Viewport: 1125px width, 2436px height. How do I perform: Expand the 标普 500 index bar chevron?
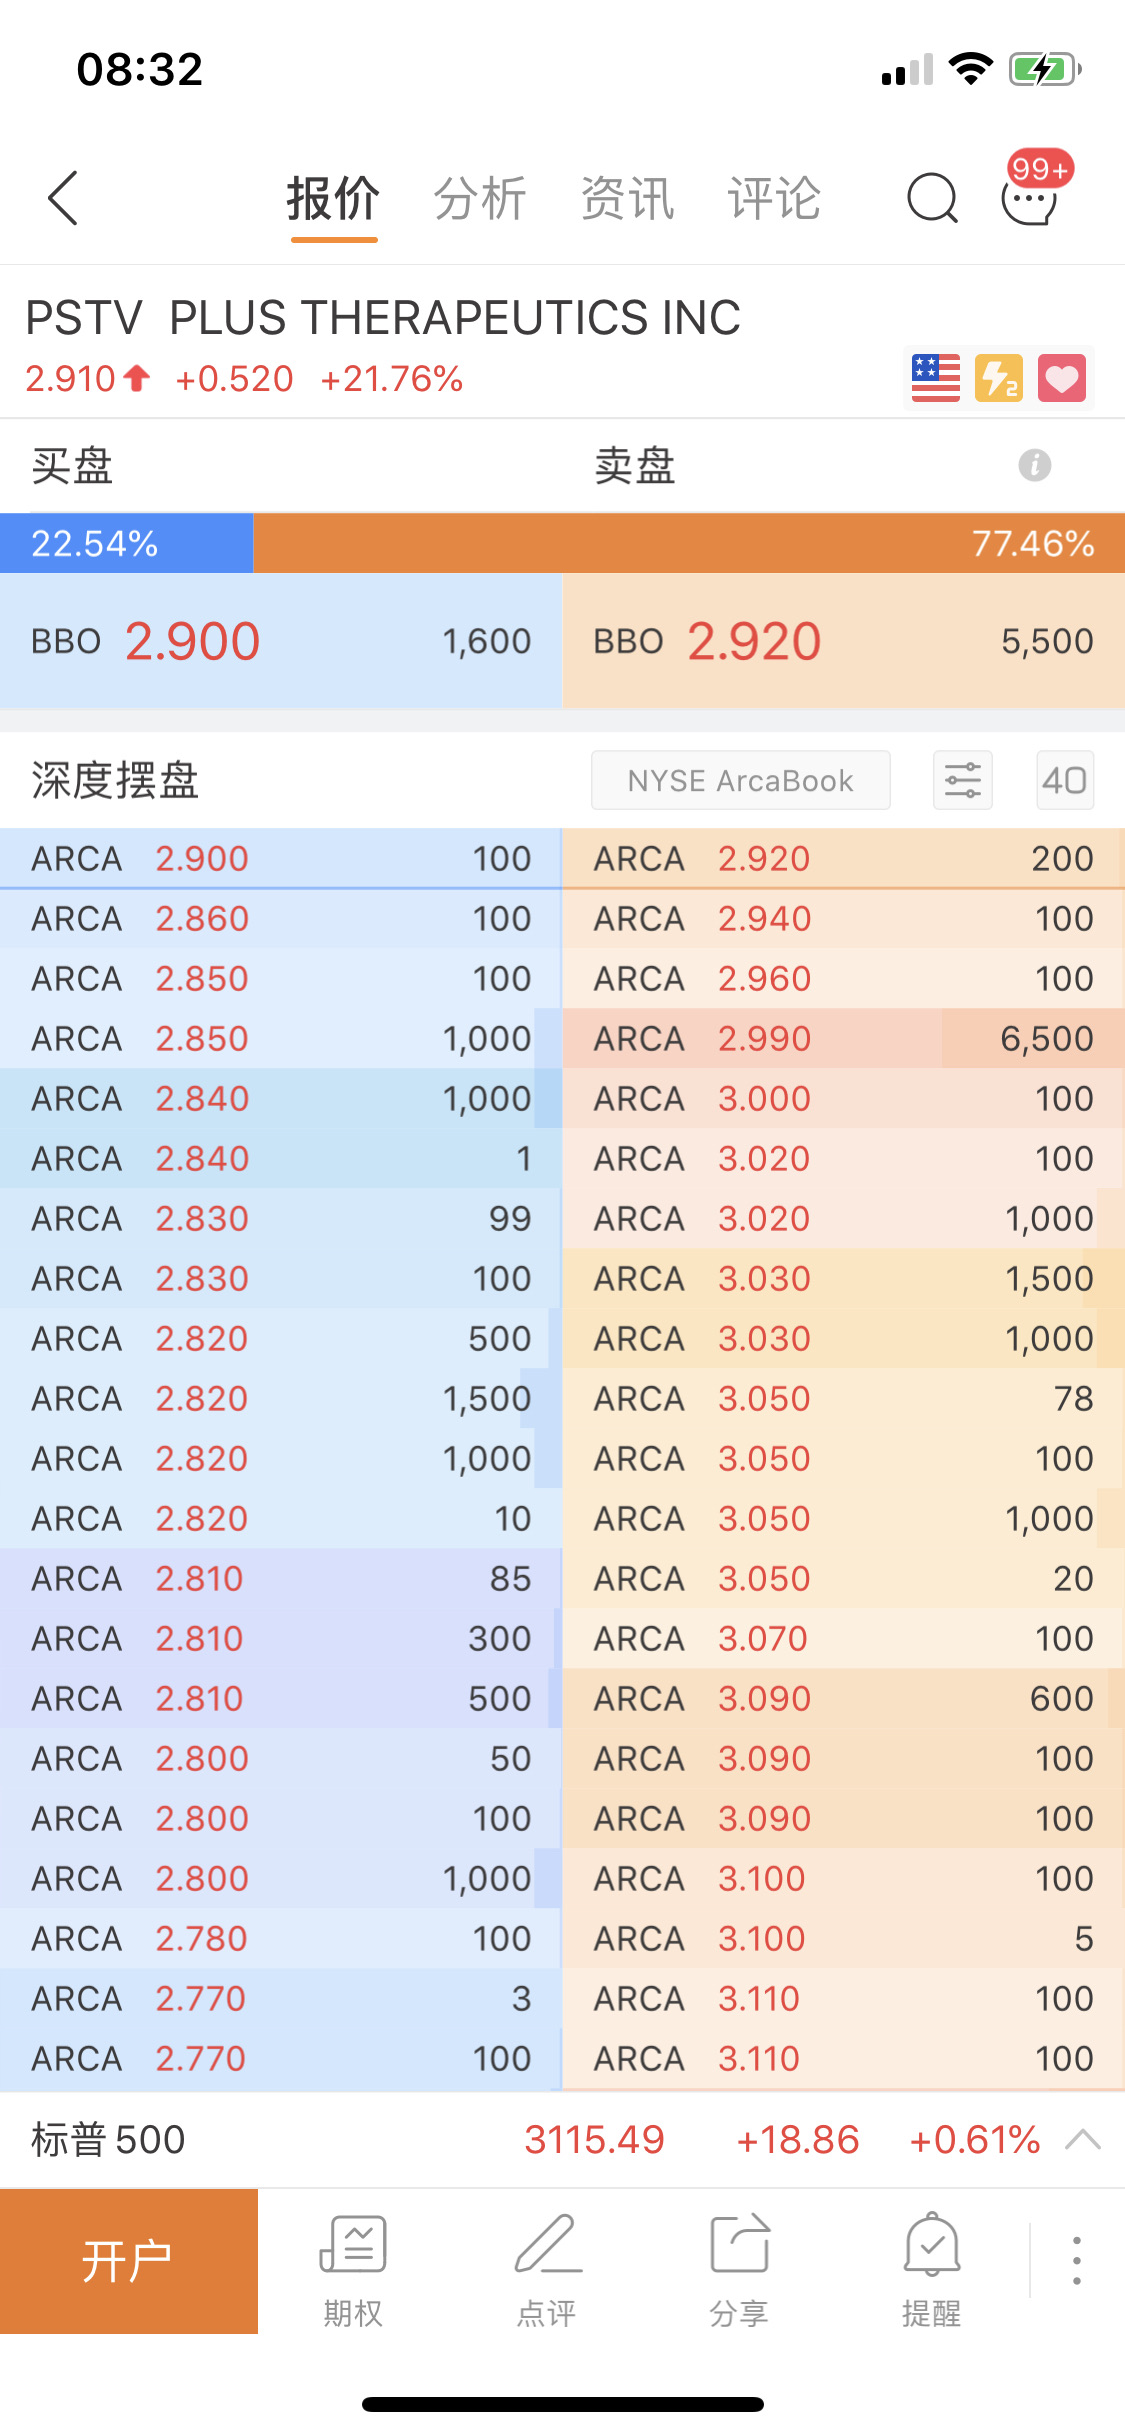click(1083, 2140)
